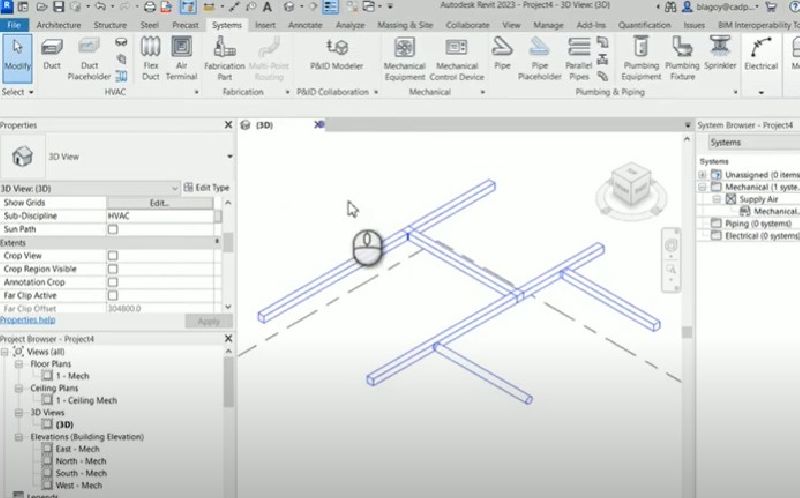Select Piping (0 systems) node
Viewport: 800px width, 498px height.
[x=758, y=223]
